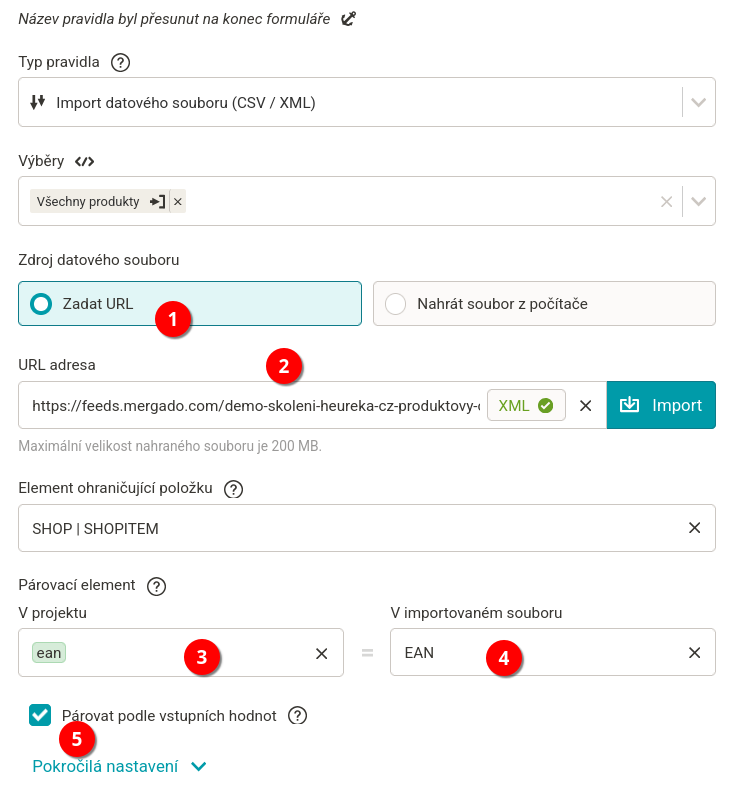Open help icon next to Typ pravidla
This screenshot has height=801, width=734.
click(x=121, y=63)
